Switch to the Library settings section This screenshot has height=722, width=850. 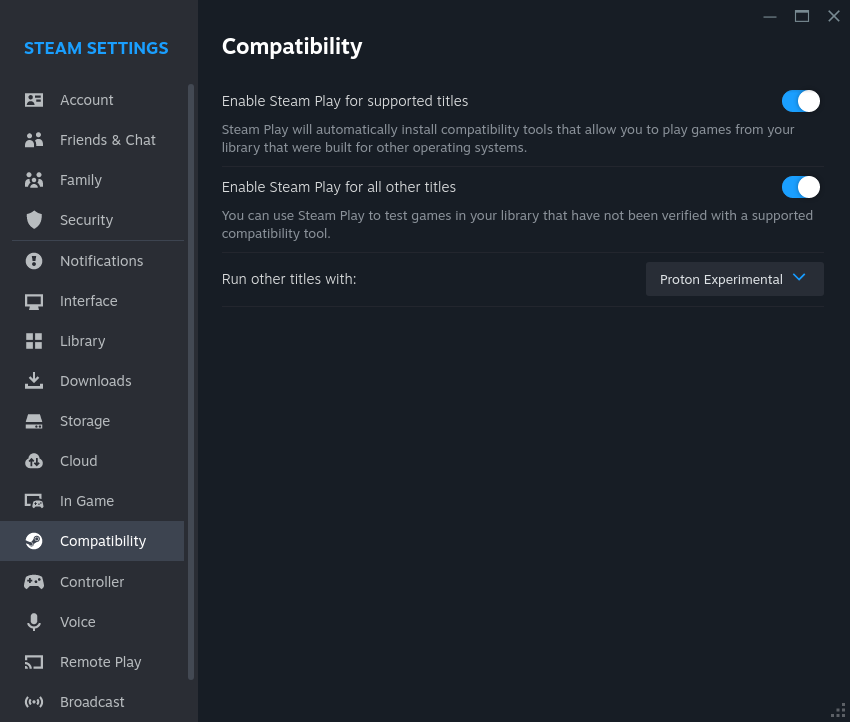click(x=82, y=341)
